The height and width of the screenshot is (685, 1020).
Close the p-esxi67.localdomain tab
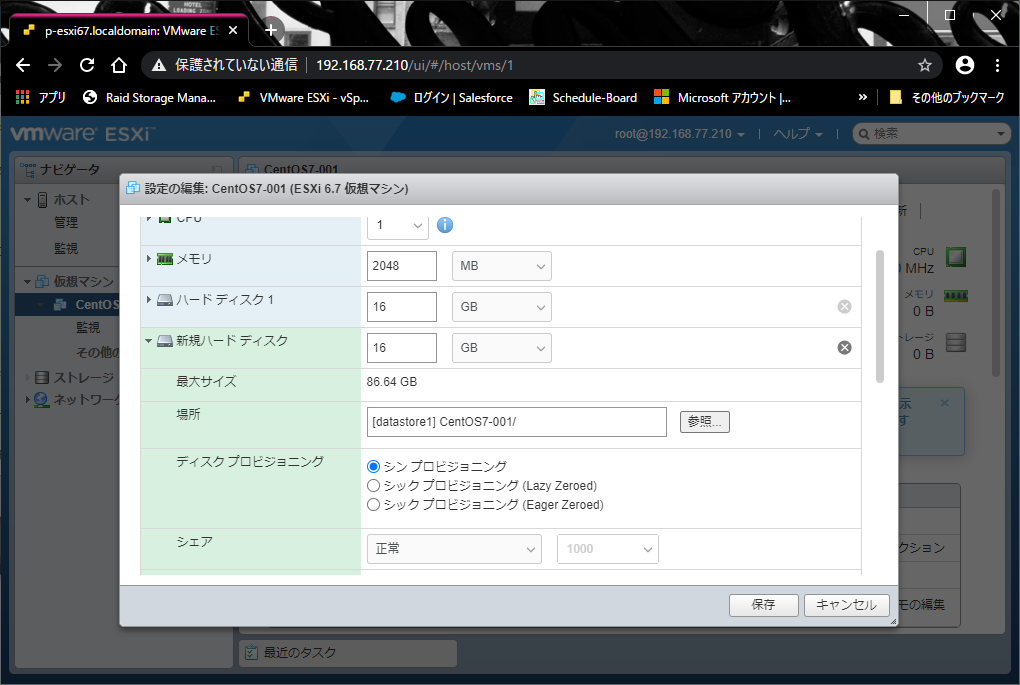(233, 31)
